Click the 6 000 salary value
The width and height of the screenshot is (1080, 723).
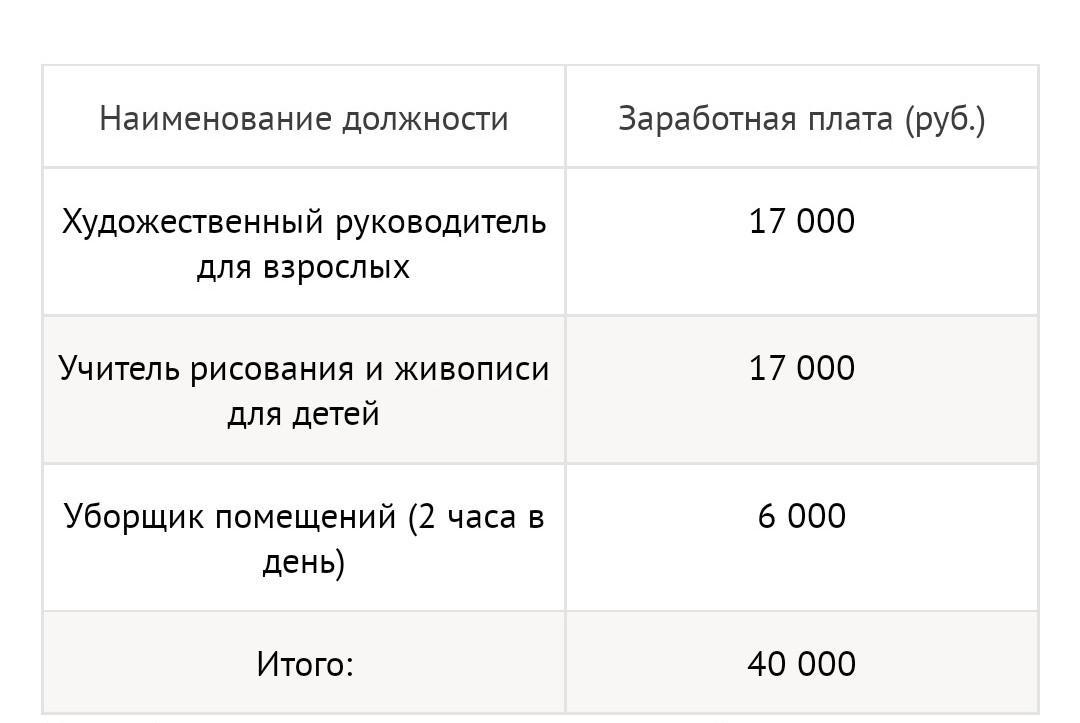pyautogui.click(x=802, y=516)
